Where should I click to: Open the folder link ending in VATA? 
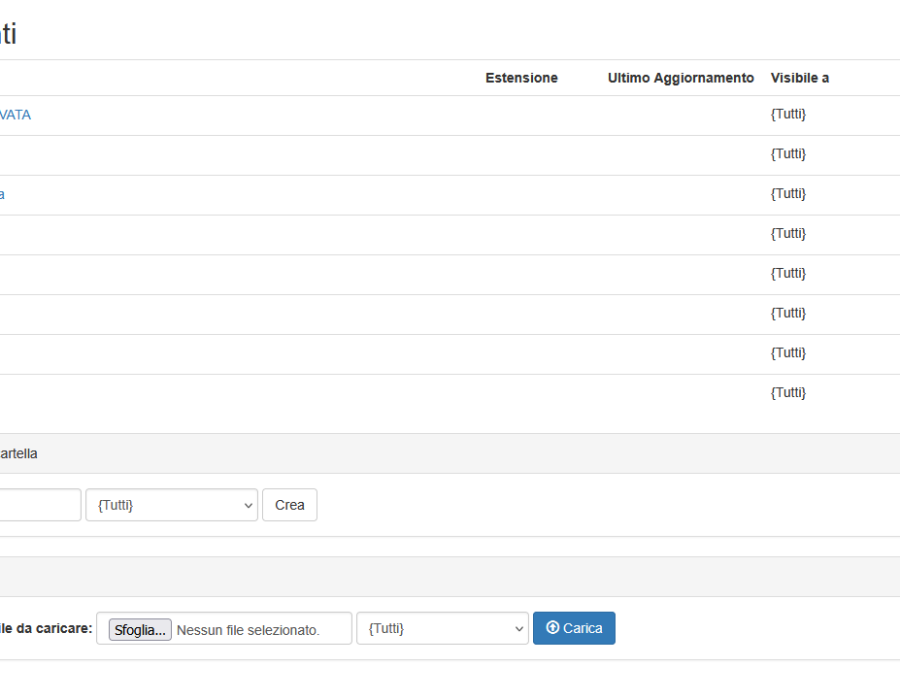(15, 115)
